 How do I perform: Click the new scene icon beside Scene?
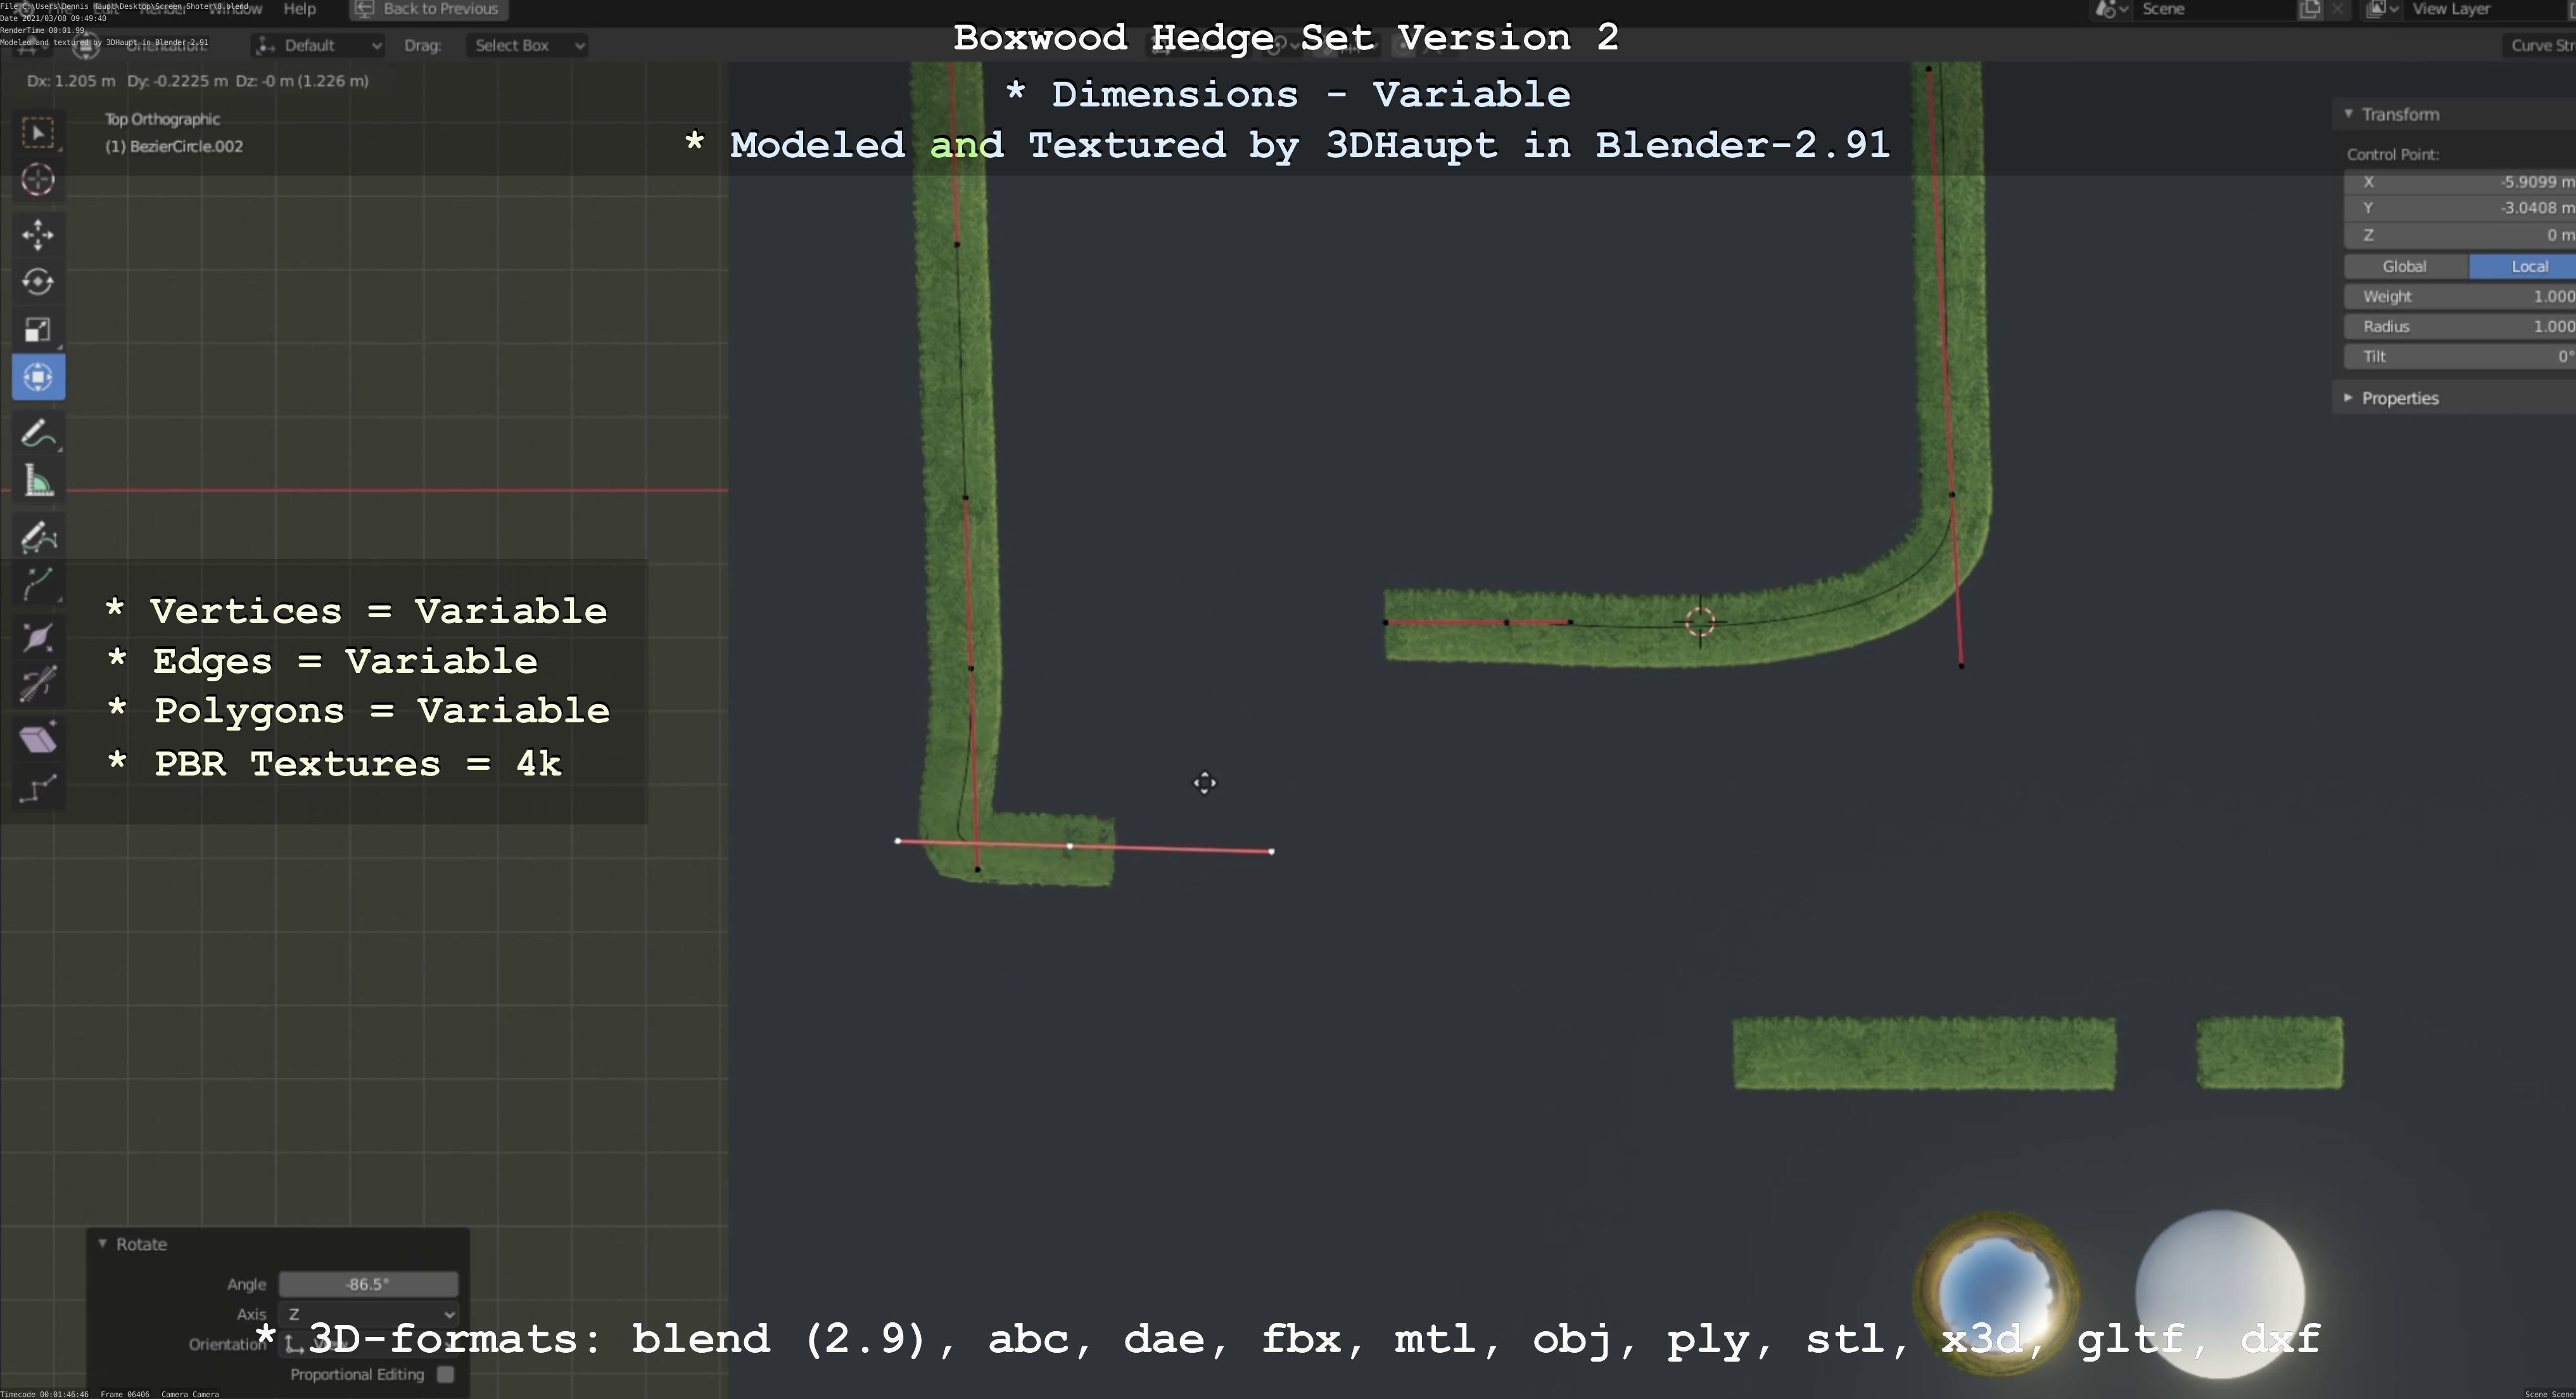[2310, 9]
